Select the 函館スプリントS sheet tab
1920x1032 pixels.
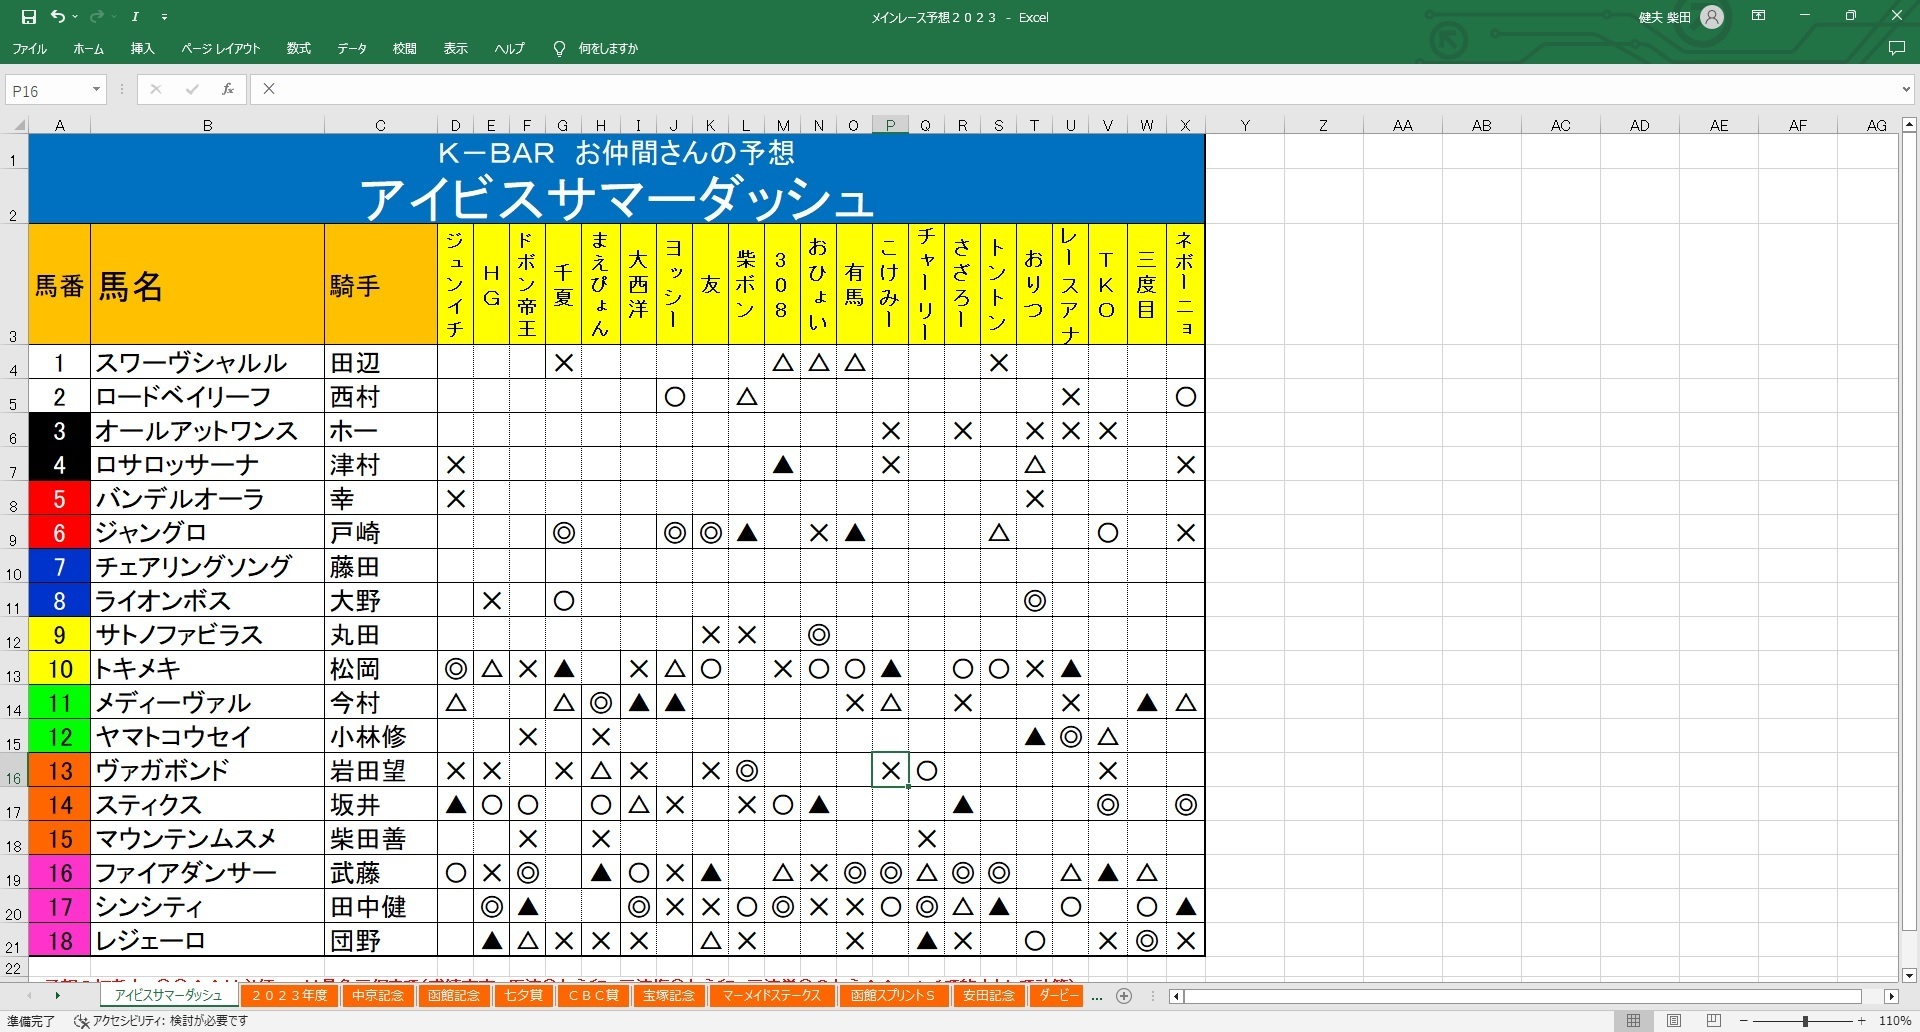tap(892, 996)
